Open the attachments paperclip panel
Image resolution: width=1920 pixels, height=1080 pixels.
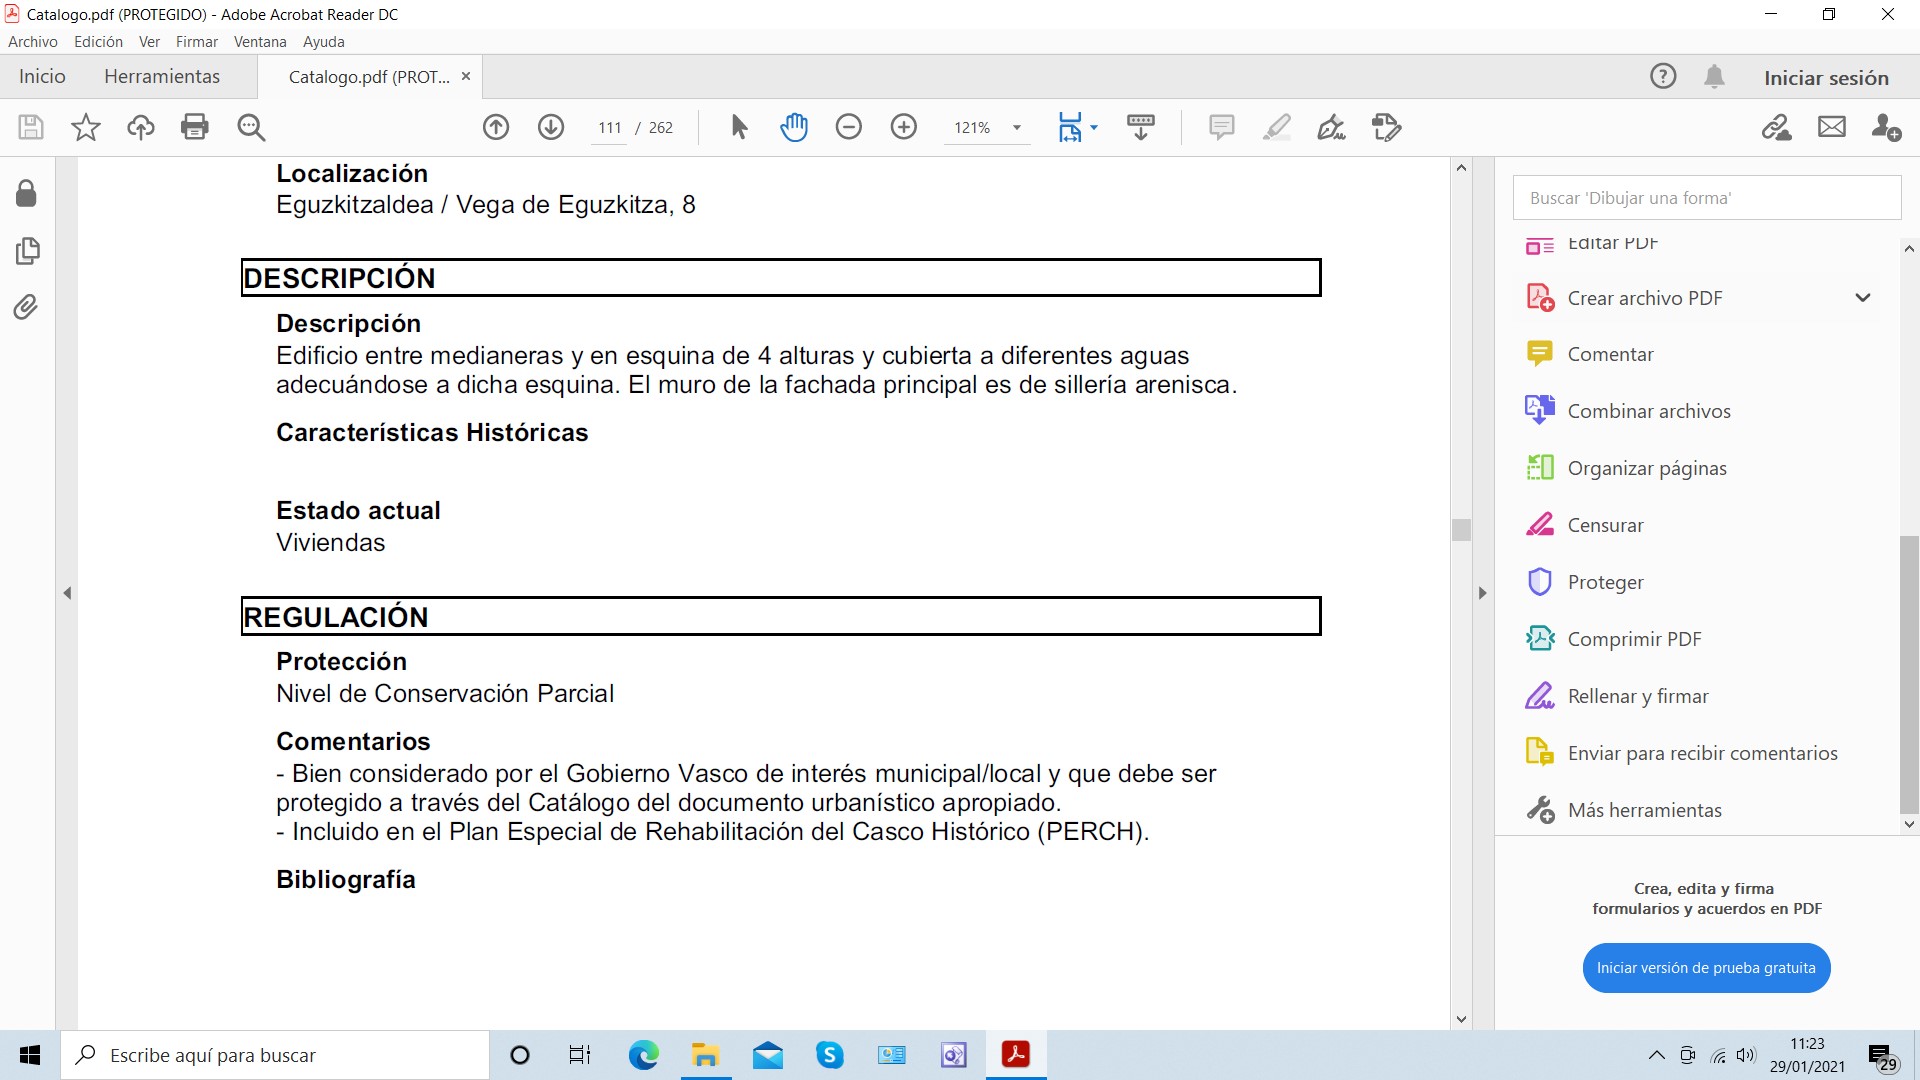[x=27, y=306]
